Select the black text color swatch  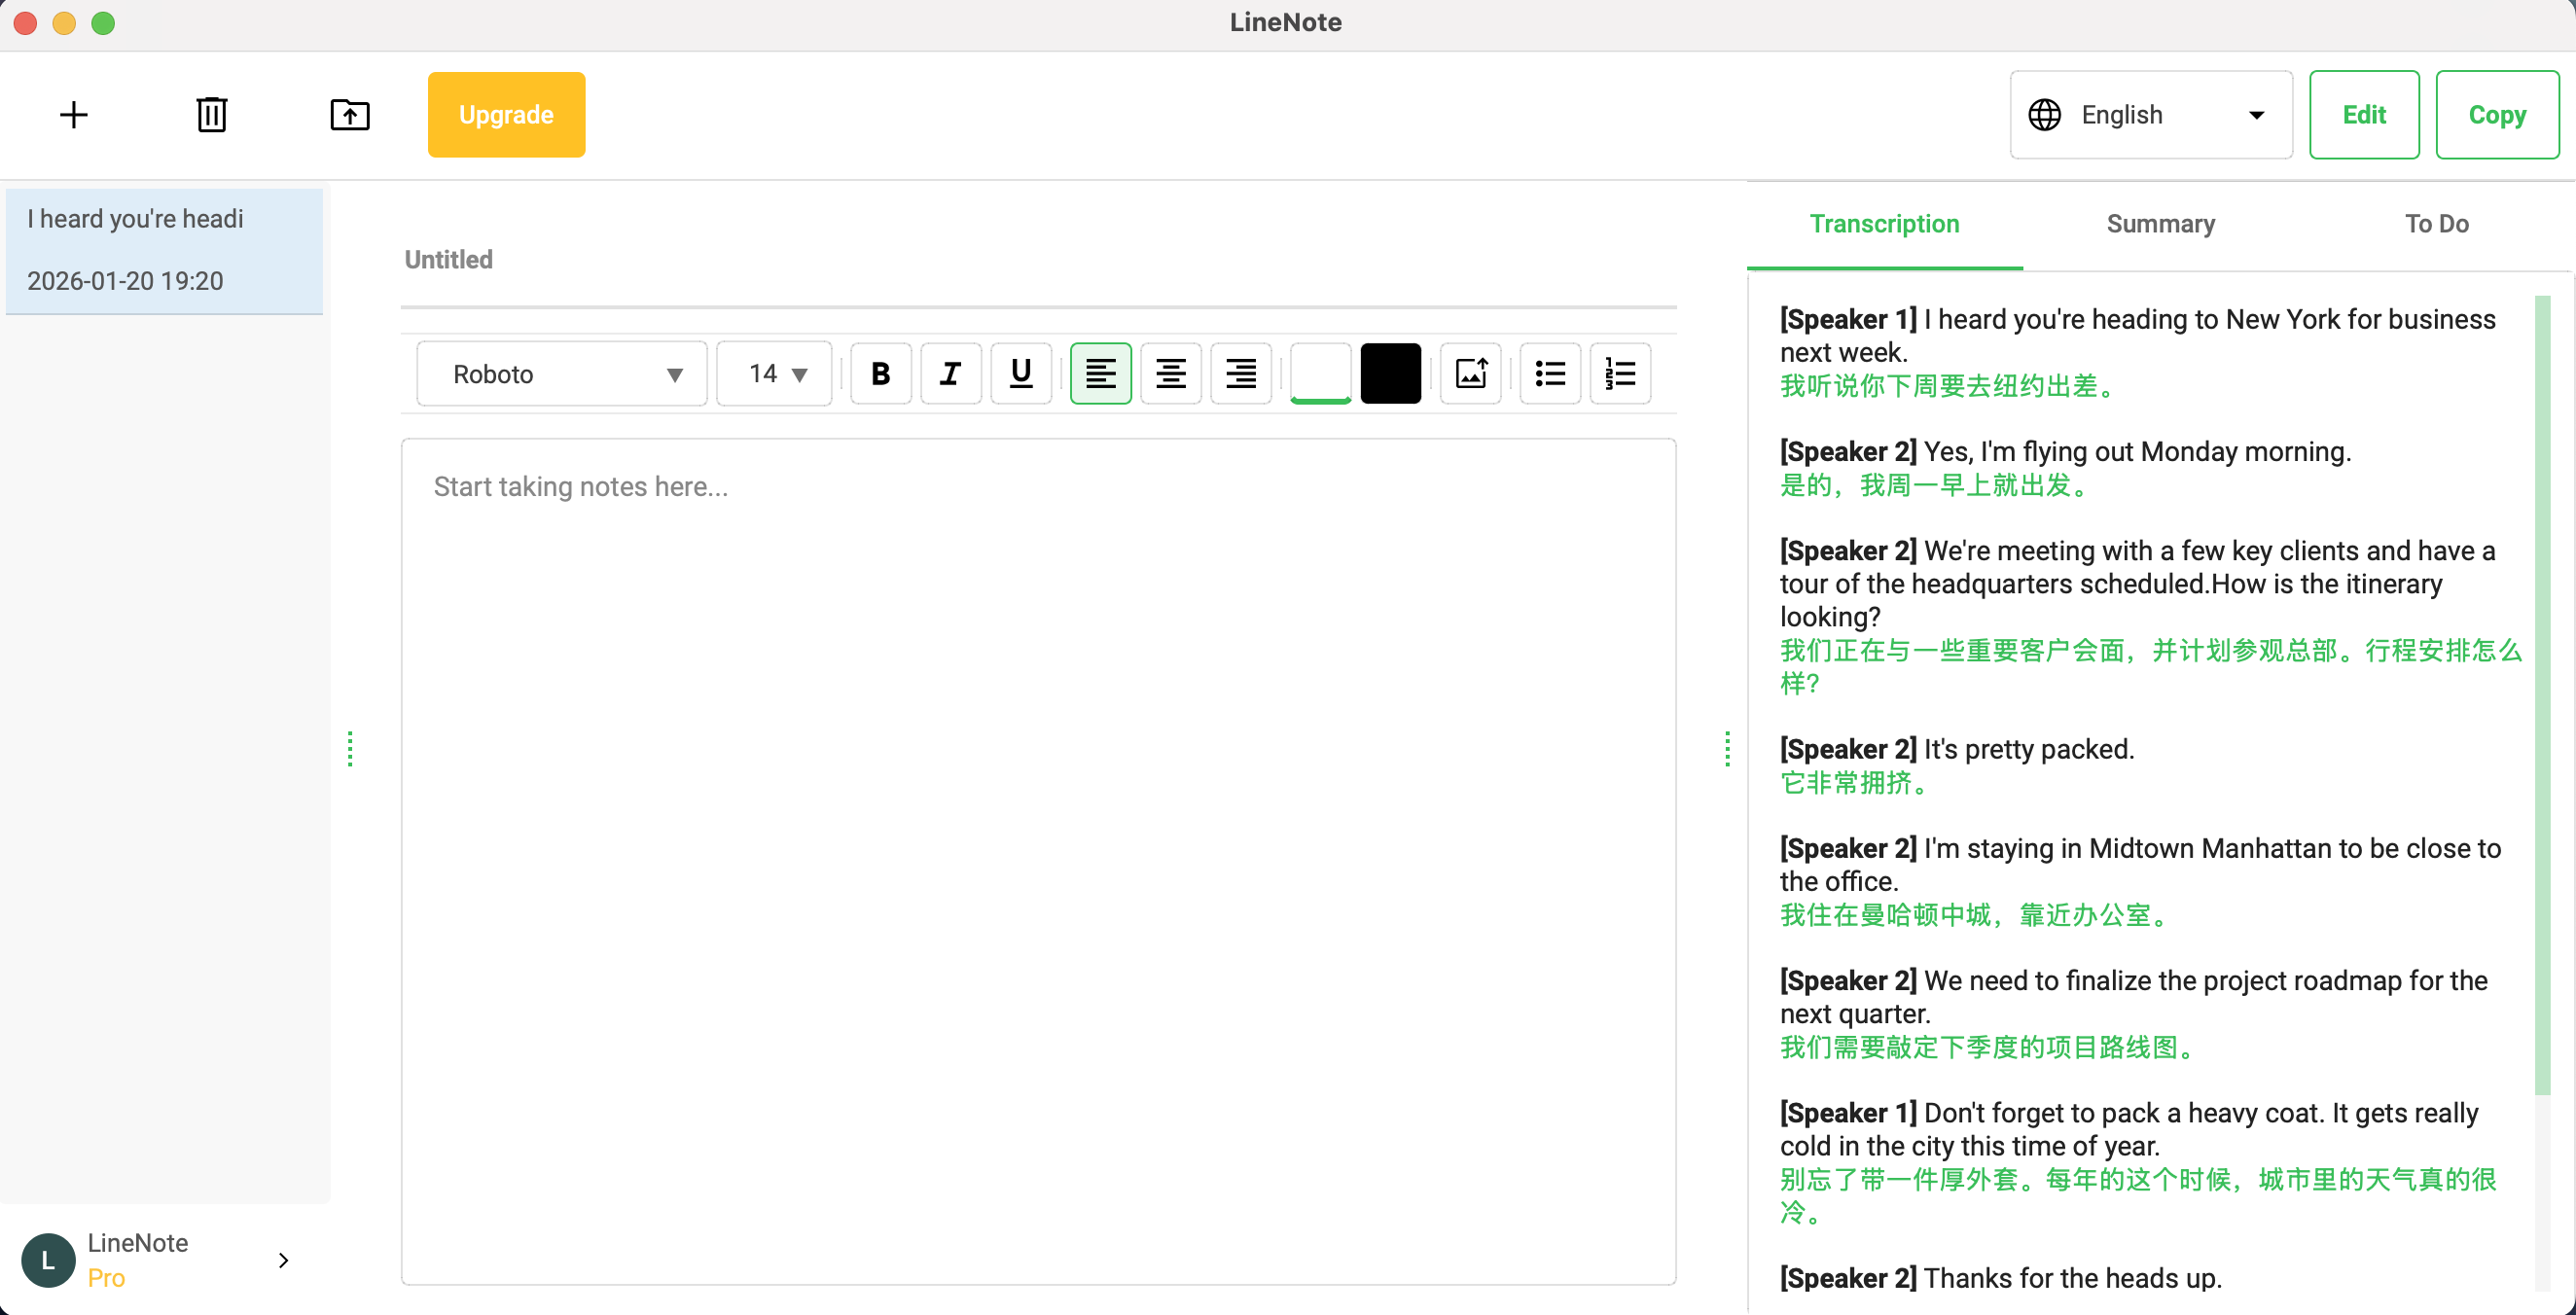(x=1390, y=373)
